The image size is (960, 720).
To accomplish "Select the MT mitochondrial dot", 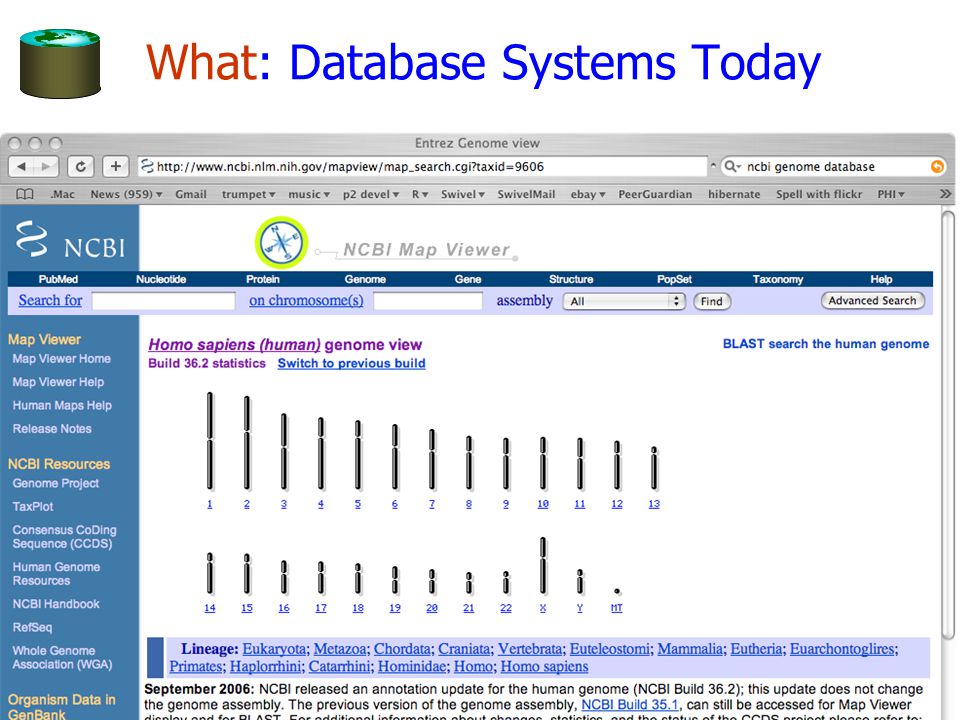I will pyautogui.click(x=617, y=591).
